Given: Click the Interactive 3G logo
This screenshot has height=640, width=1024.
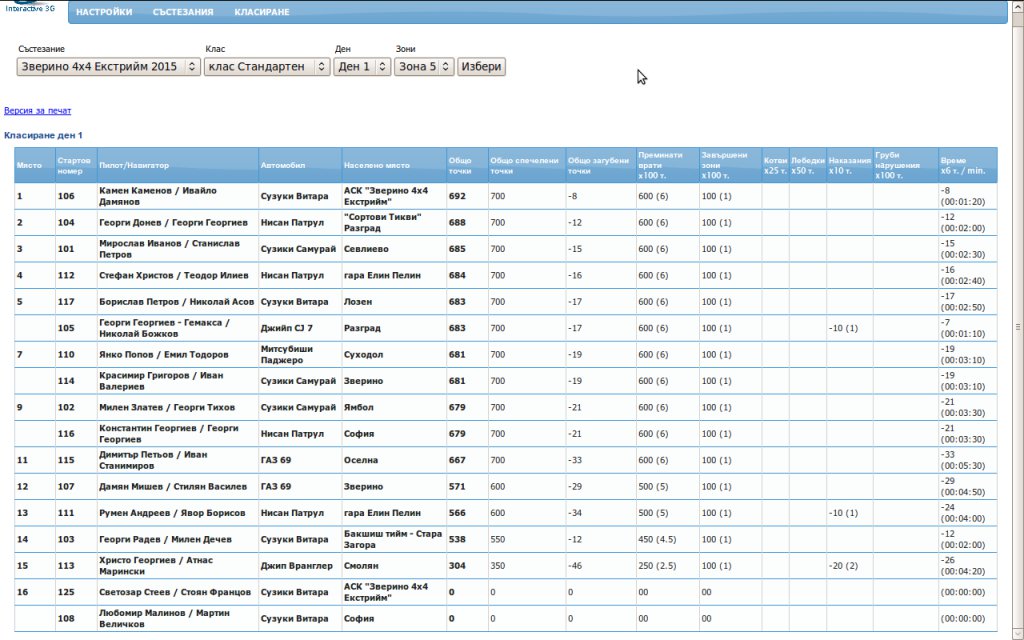Looking at the screenshot, I should click(x=28, y=10).
